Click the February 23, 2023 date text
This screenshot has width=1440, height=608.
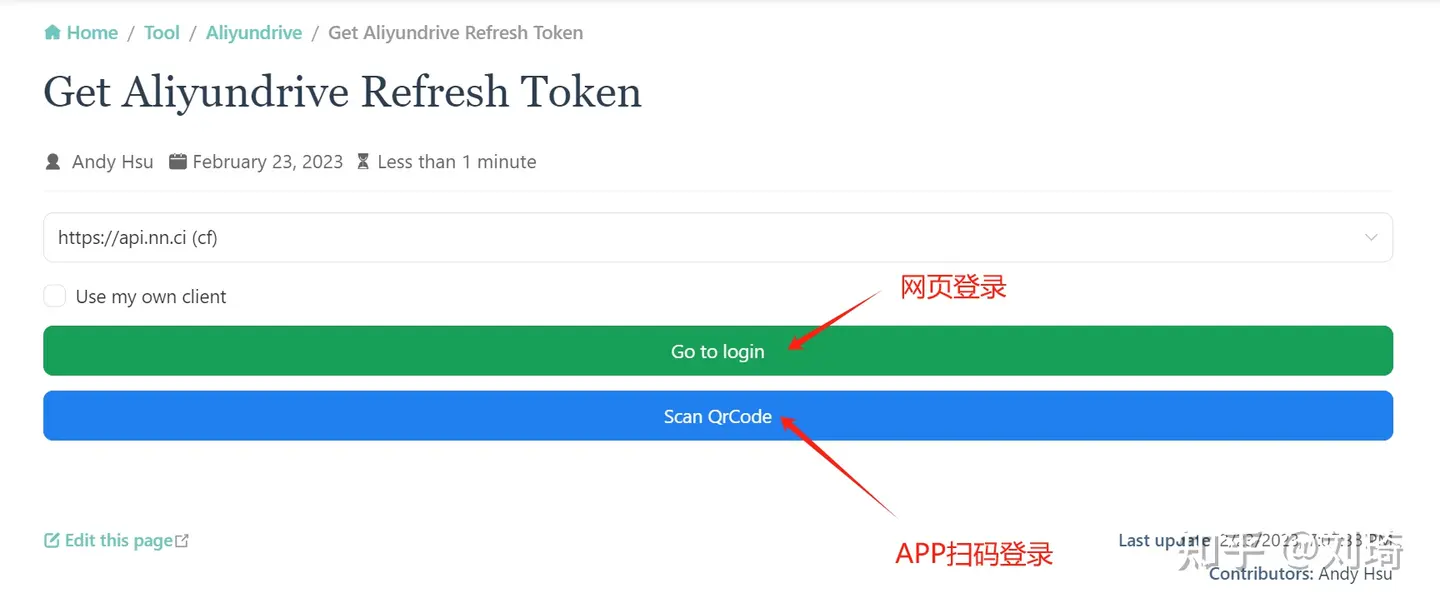[x=268, y=162]
